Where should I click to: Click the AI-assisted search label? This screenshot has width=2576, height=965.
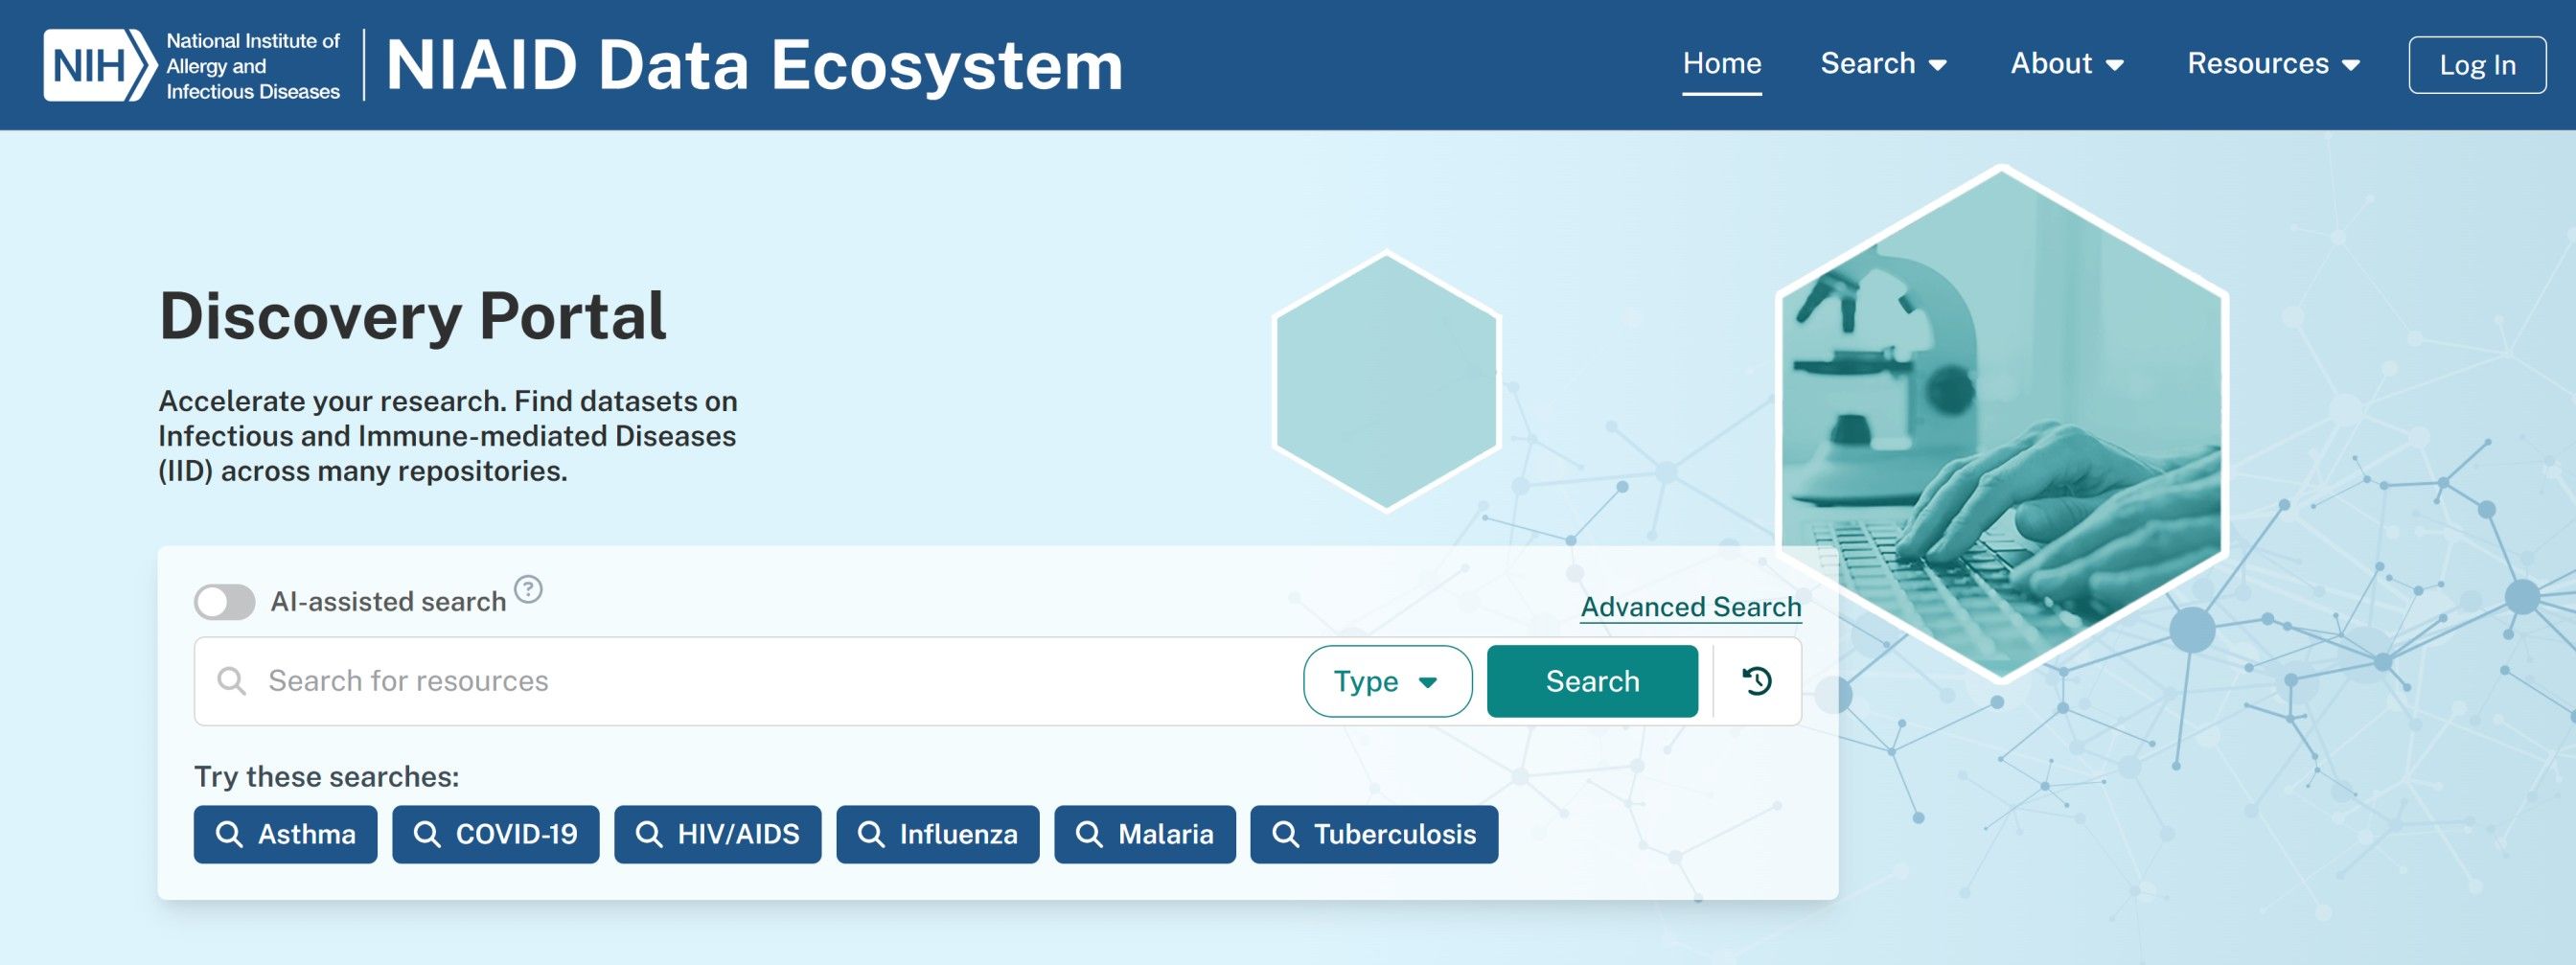click(388, 602)
